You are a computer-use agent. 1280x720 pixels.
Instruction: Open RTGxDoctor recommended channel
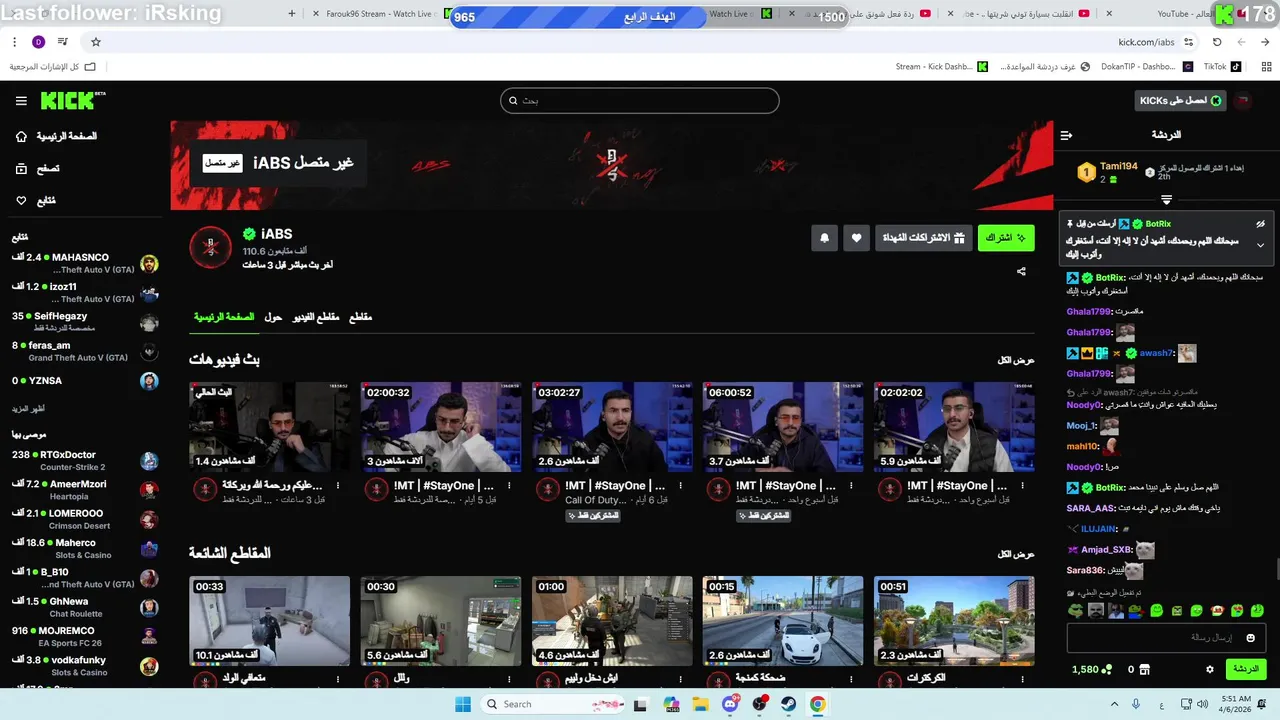coord(85,461)
